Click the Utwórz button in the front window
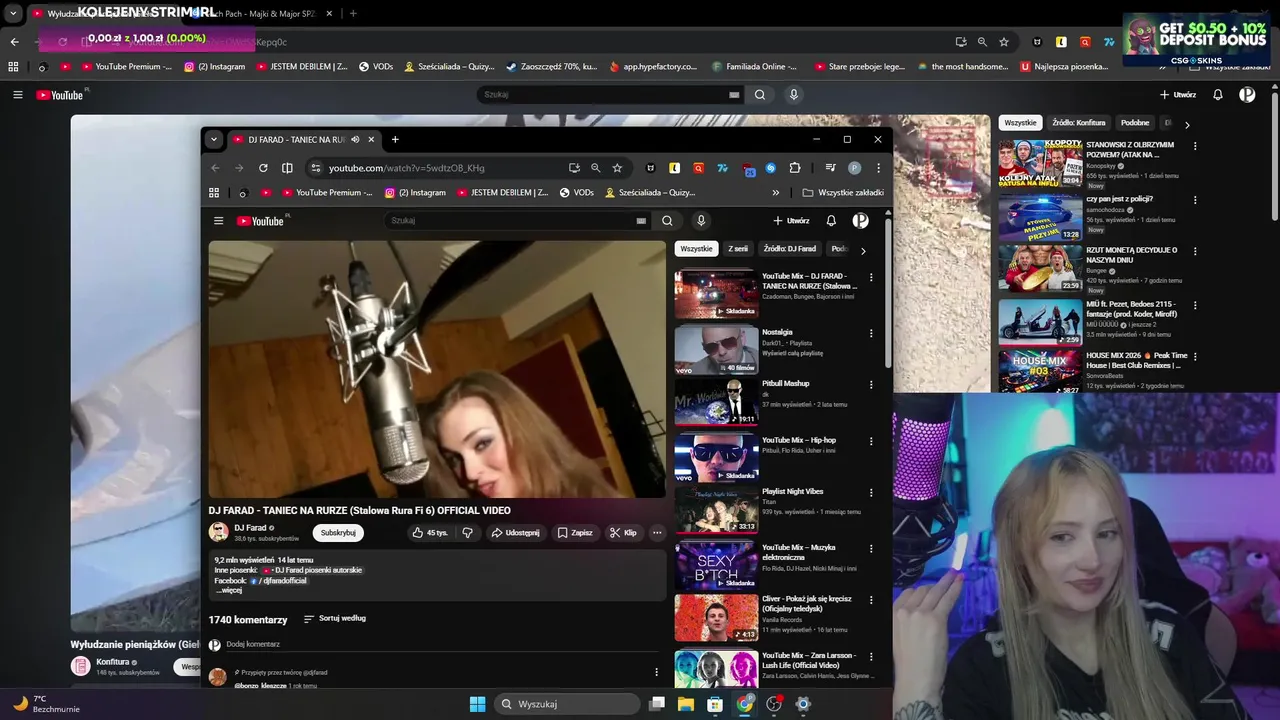 [791, 221]
